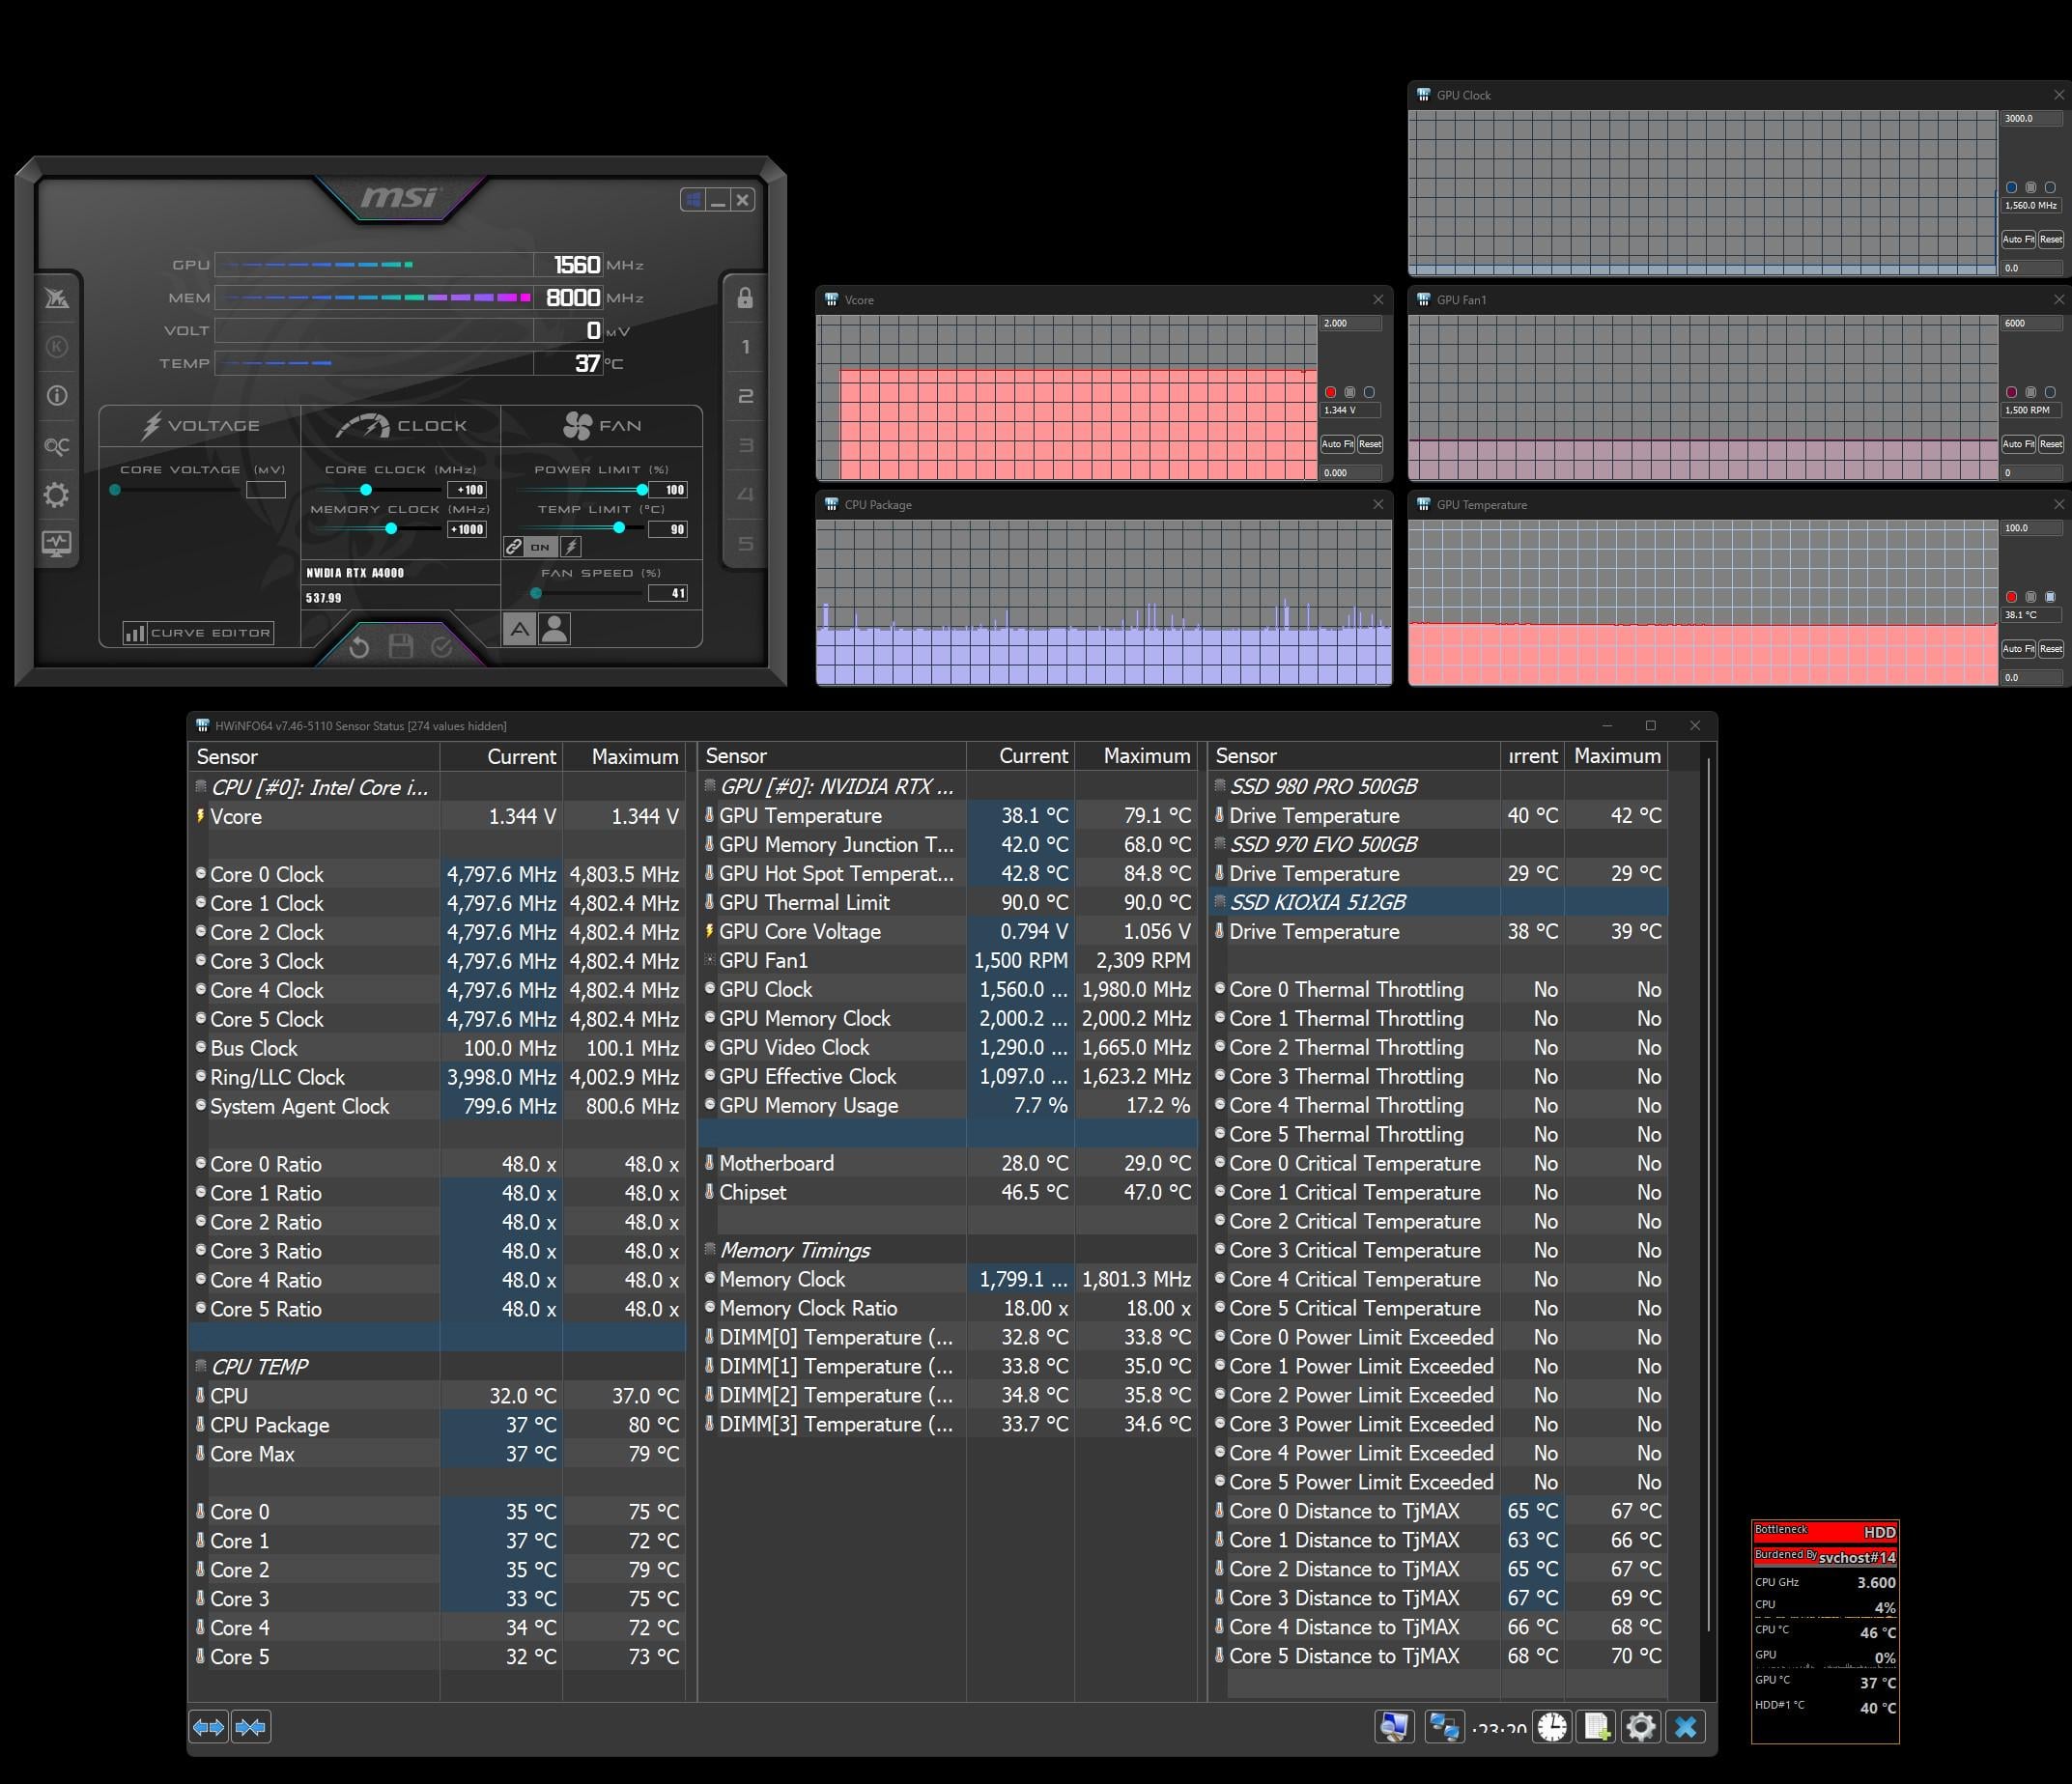Select the SSD KIOXIA 512GB group header

coord(1438,902)
